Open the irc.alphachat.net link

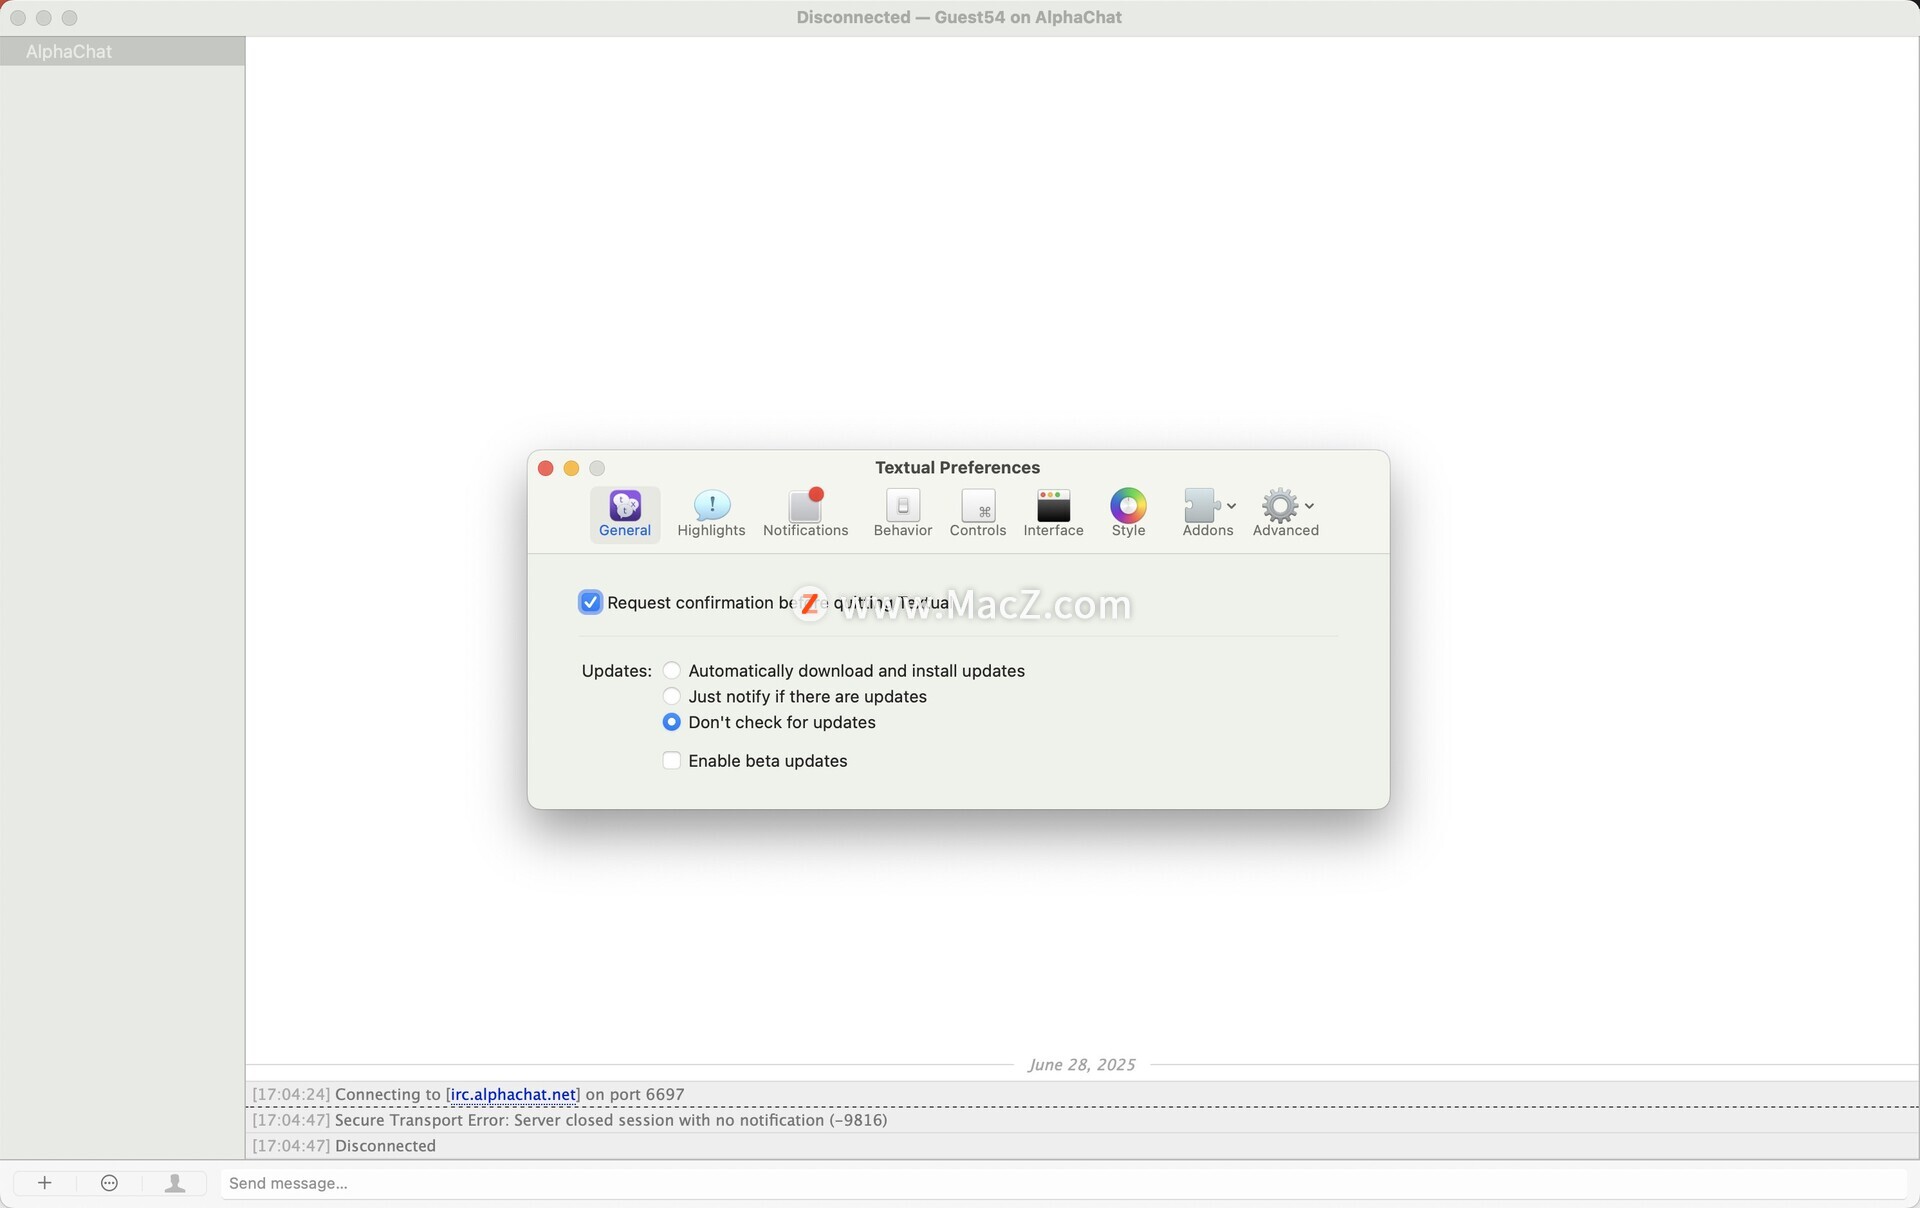[x=513, y=1094]
